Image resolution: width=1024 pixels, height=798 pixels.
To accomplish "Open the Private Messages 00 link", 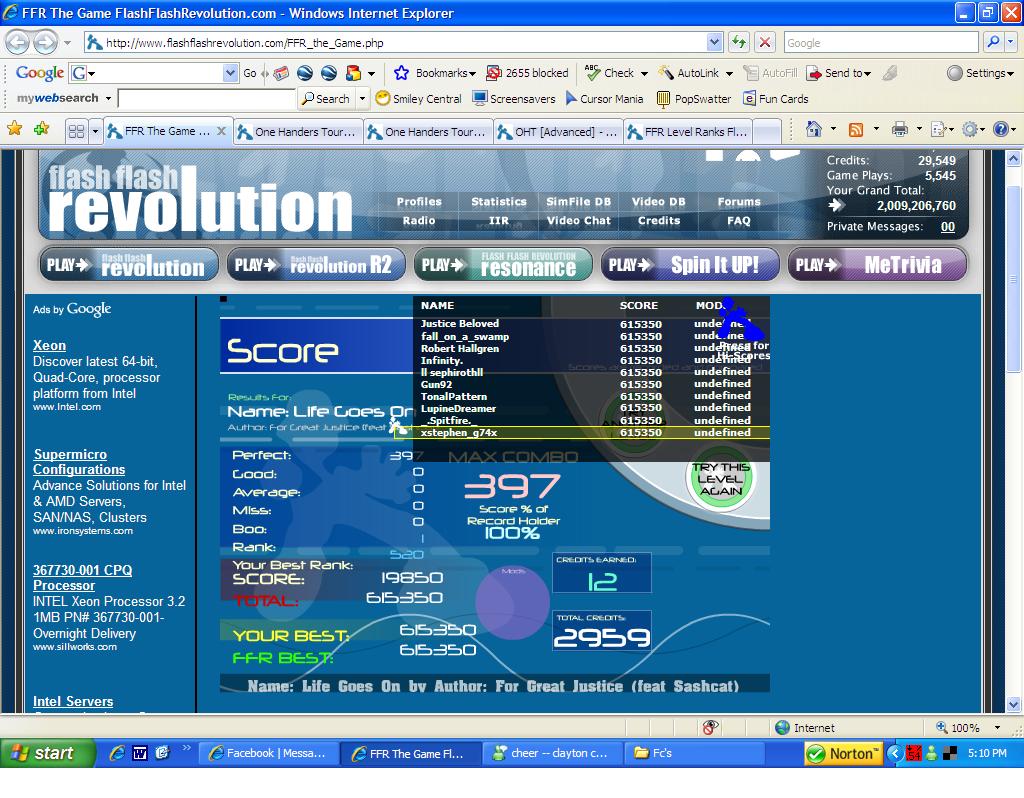I will 948,227.
